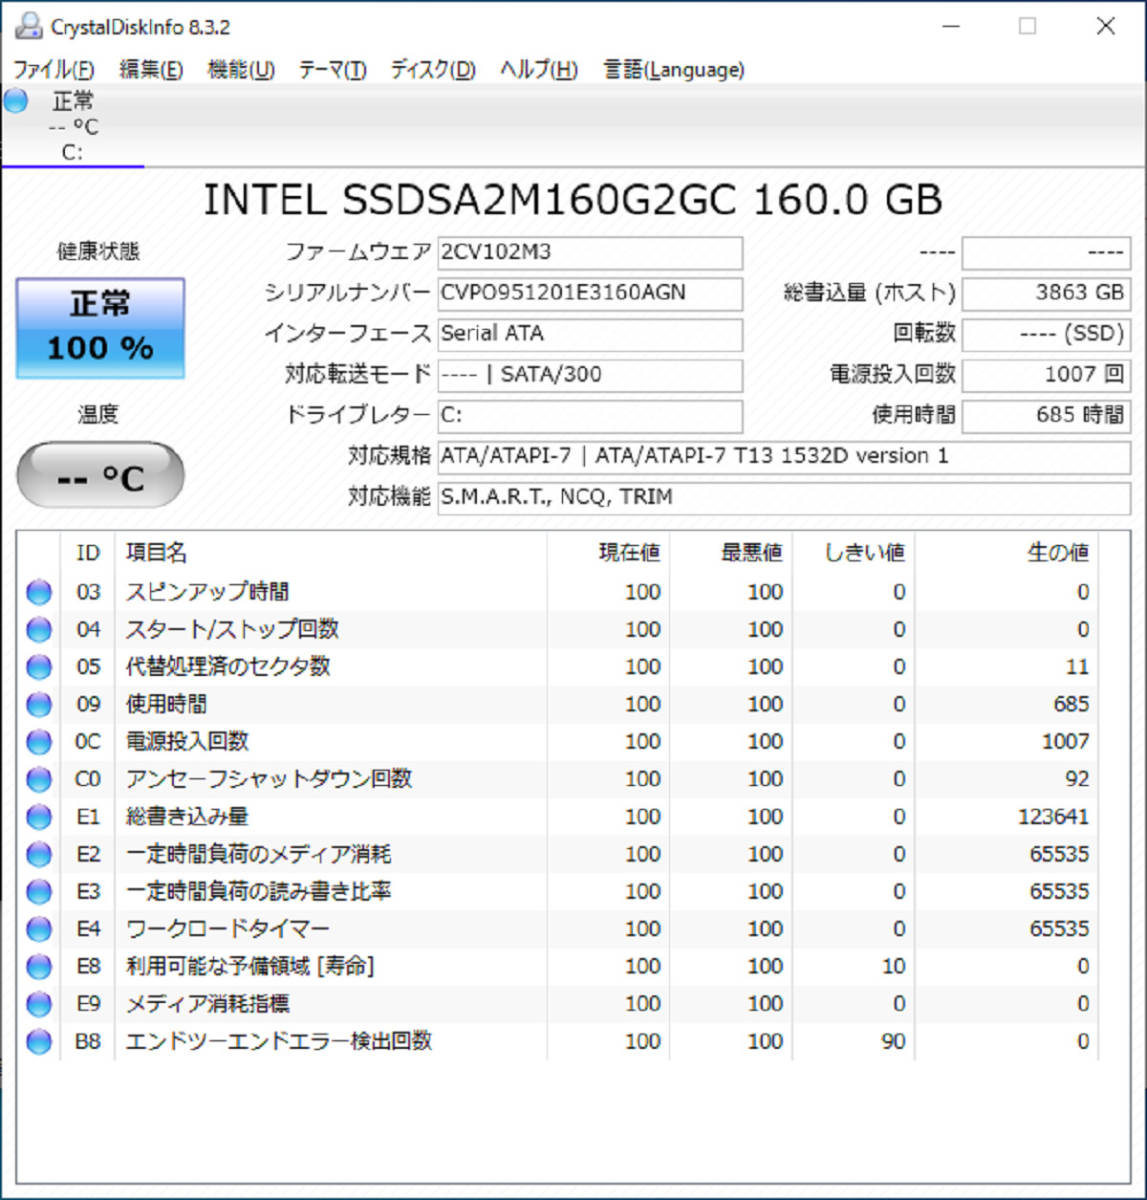Screen dimensions: 1147x1200
Task: Click the 対応規格 field ATA/ATAPI-7
Action: click(x=784, y=457)
